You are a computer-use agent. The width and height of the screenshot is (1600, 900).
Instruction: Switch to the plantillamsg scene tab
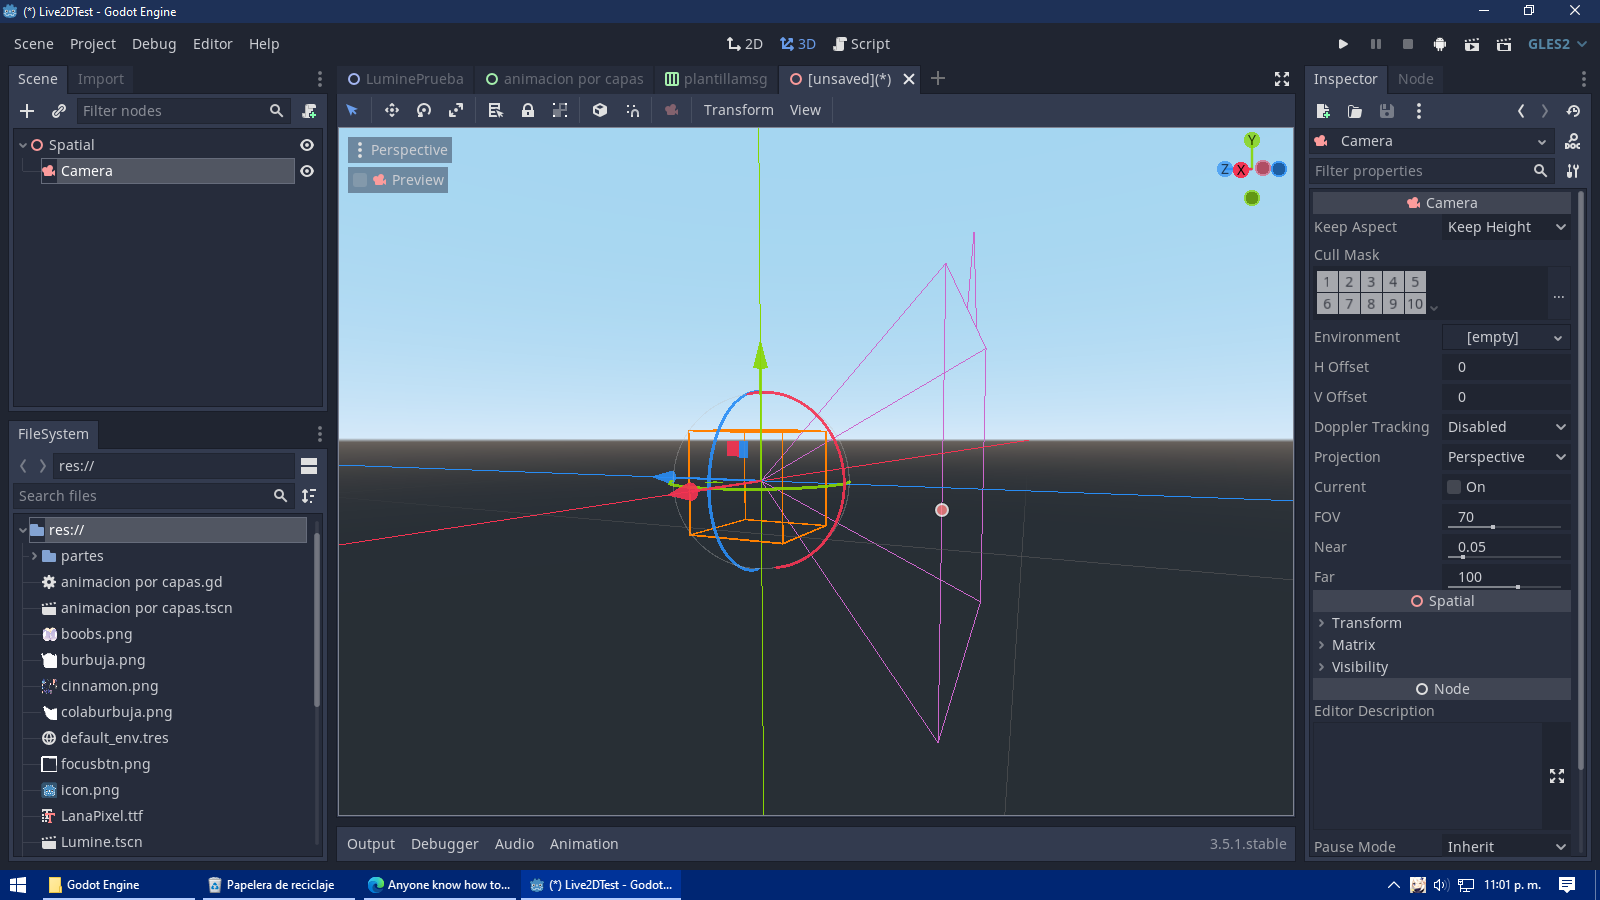(716, 78)
